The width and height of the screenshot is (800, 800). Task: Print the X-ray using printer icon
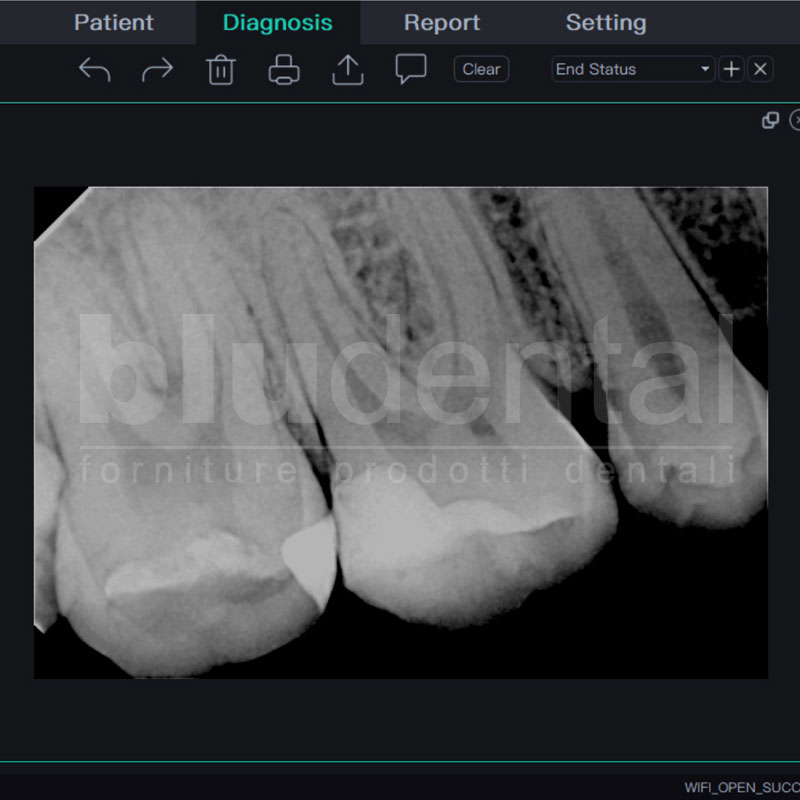tap(284, 69)
